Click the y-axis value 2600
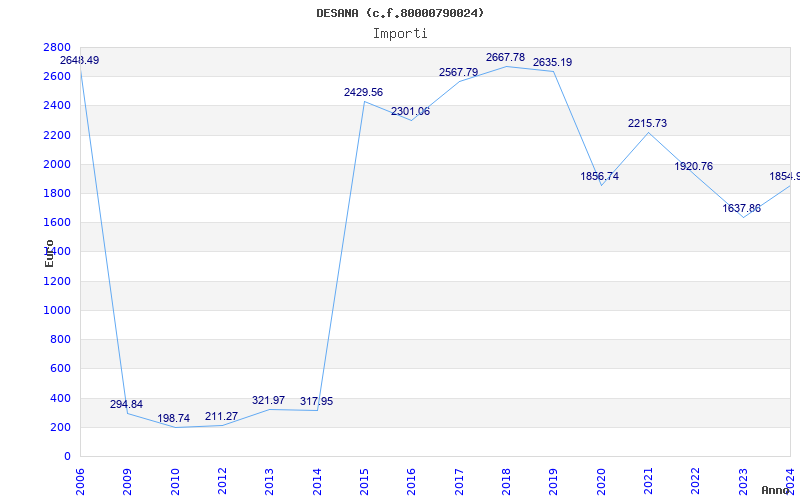Viewport: 800px width, 500px height. (57, 77)
